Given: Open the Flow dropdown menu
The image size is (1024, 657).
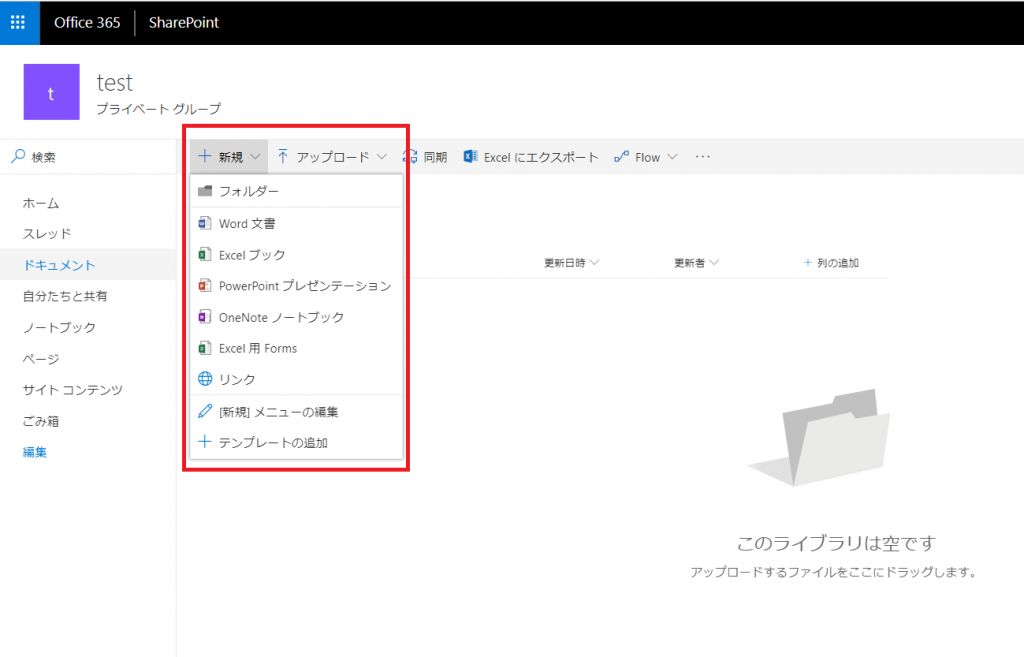Looking at the screenshot, I should [646, 157].
